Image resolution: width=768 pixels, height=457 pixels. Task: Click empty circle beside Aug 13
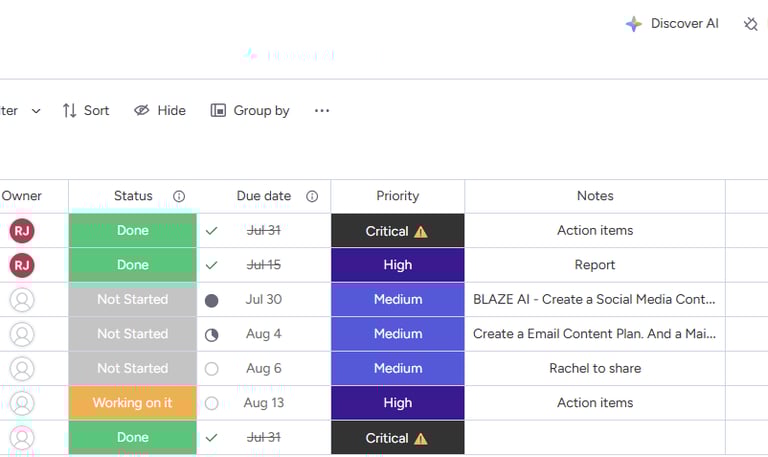click(x=212, y=403)
